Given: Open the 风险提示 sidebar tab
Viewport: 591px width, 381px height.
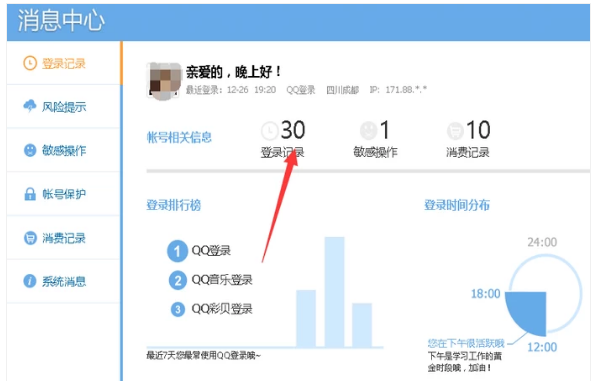Looking at the screenshot, I should (x=63, y=107).
